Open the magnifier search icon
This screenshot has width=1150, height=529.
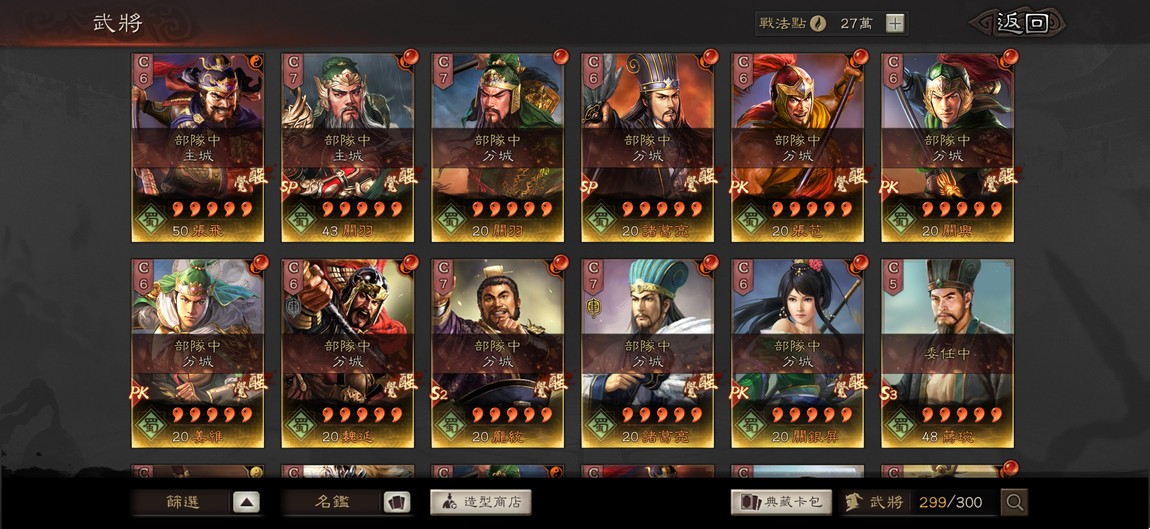pos(1014,503)
